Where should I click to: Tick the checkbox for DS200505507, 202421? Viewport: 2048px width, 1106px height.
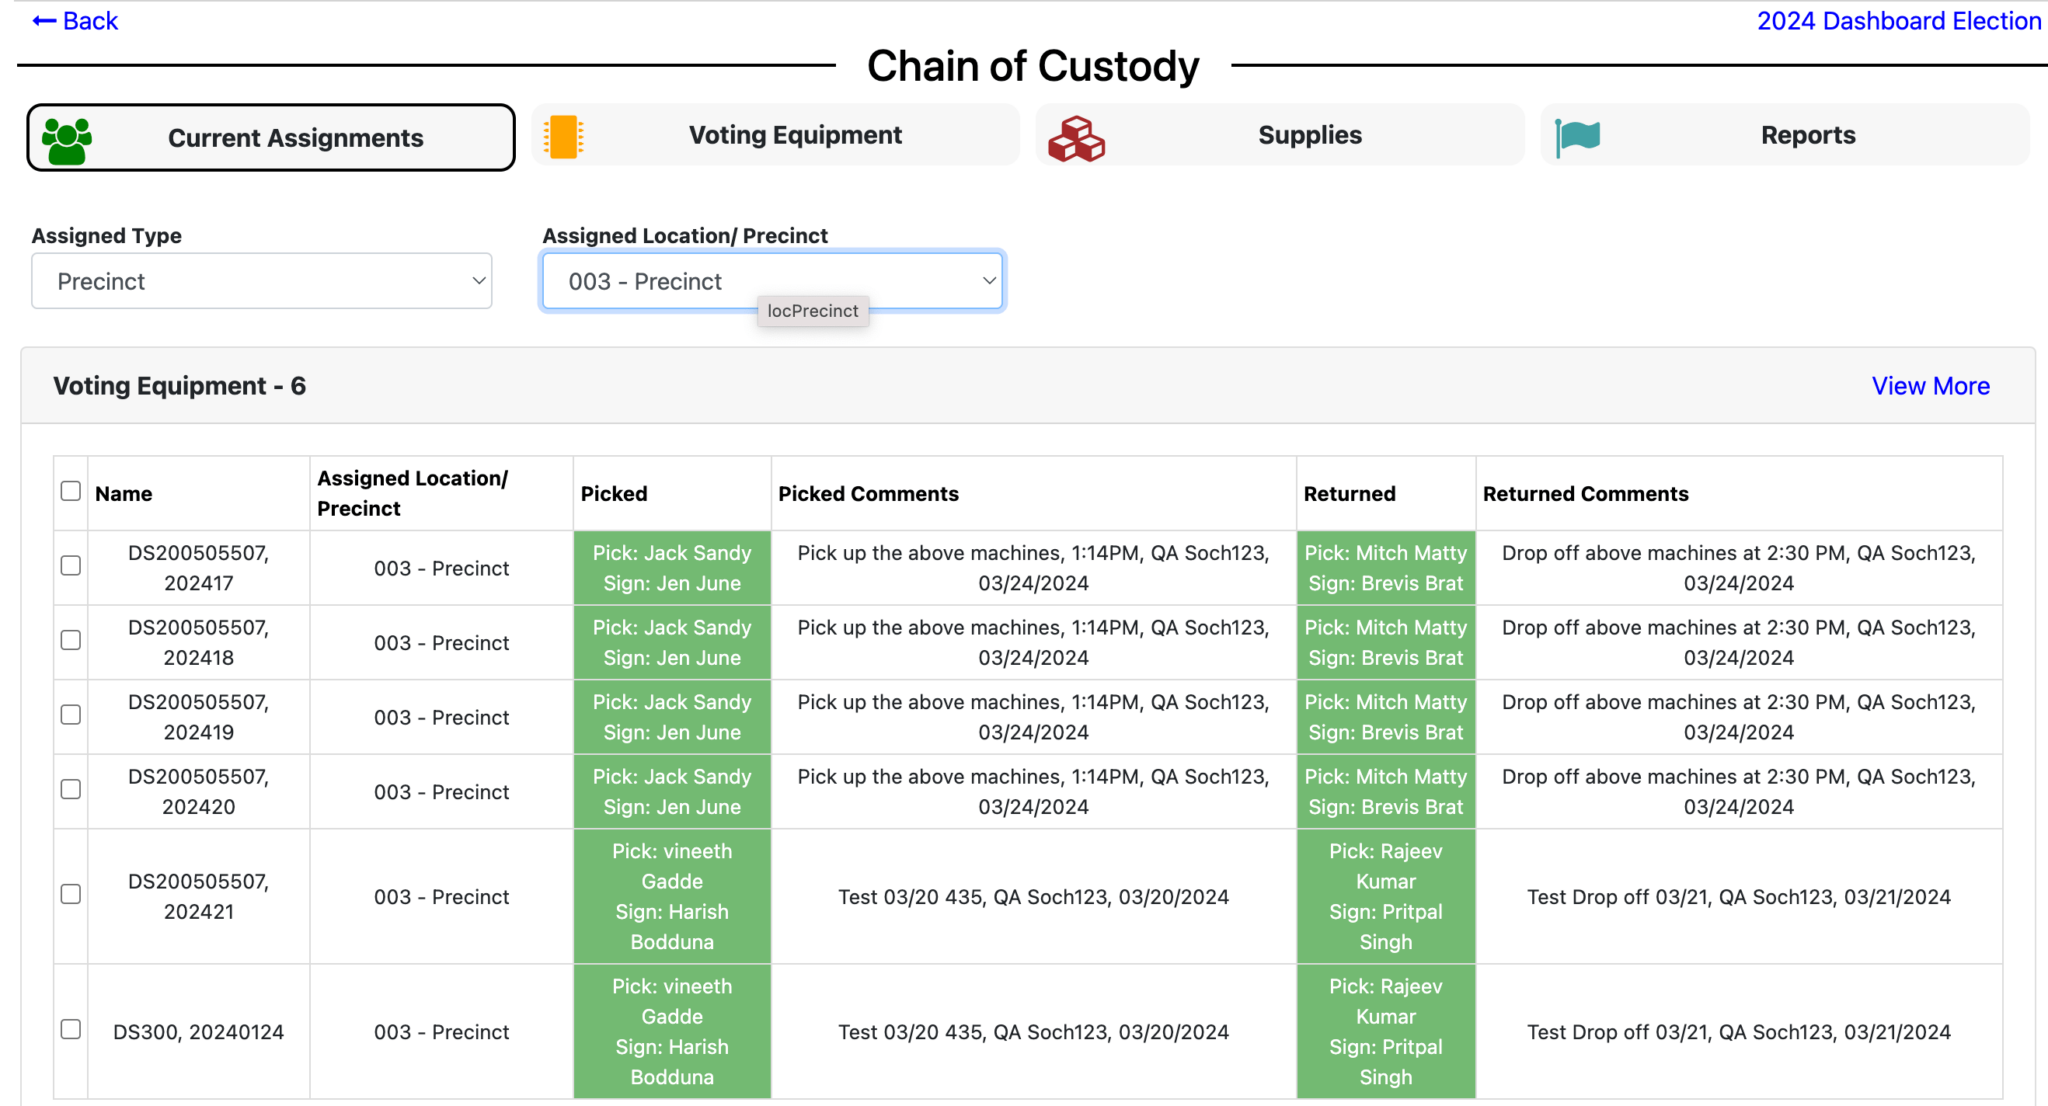(71, 895)
